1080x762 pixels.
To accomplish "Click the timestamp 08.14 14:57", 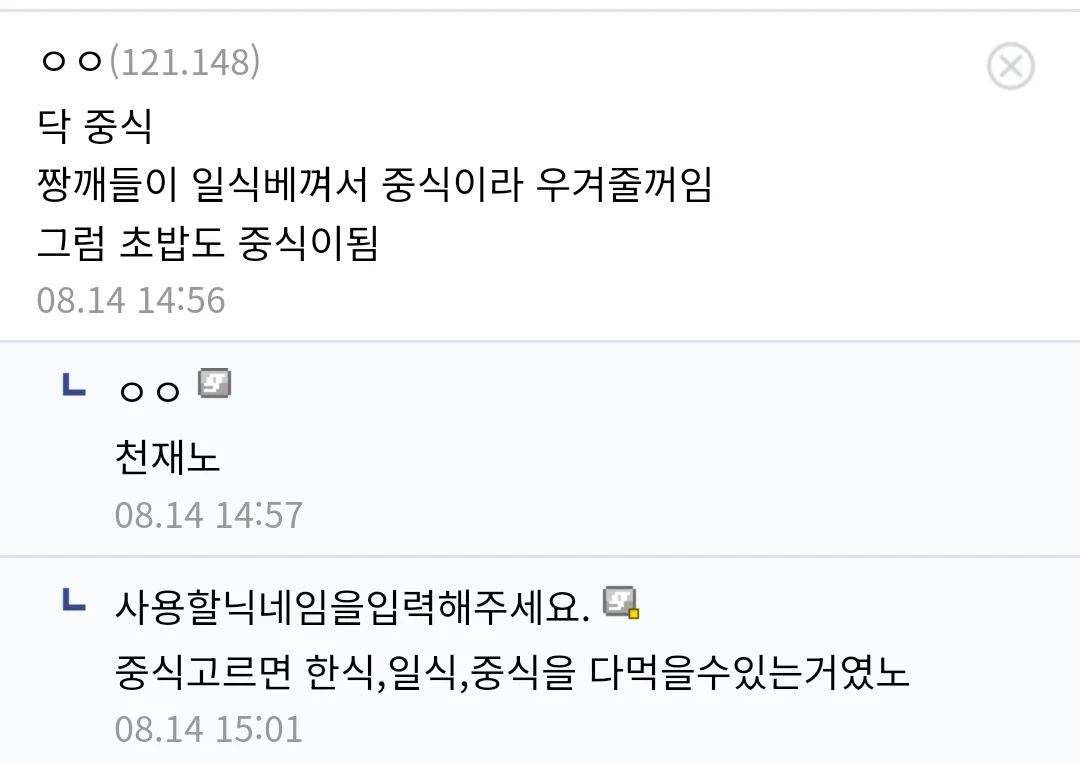I will click(209, 515).
